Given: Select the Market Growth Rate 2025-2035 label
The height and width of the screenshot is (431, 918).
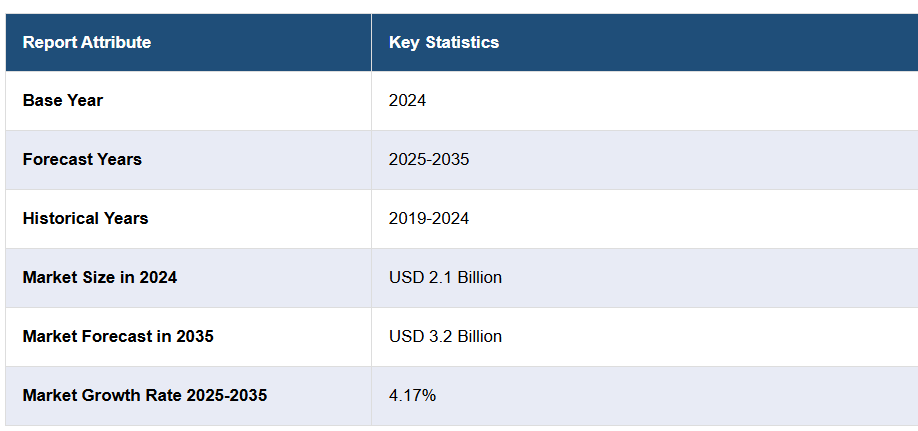Looking at the screenshot, I should (145, 395).
